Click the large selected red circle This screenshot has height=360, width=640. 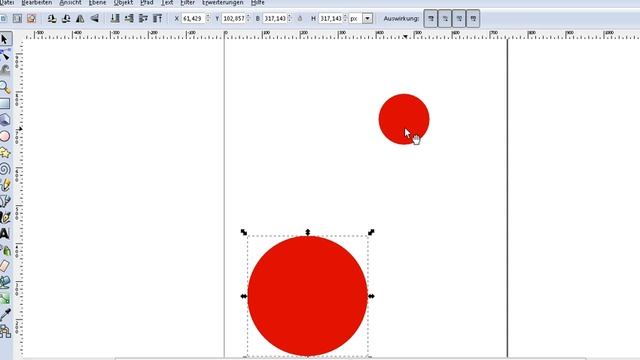(308, 296)
